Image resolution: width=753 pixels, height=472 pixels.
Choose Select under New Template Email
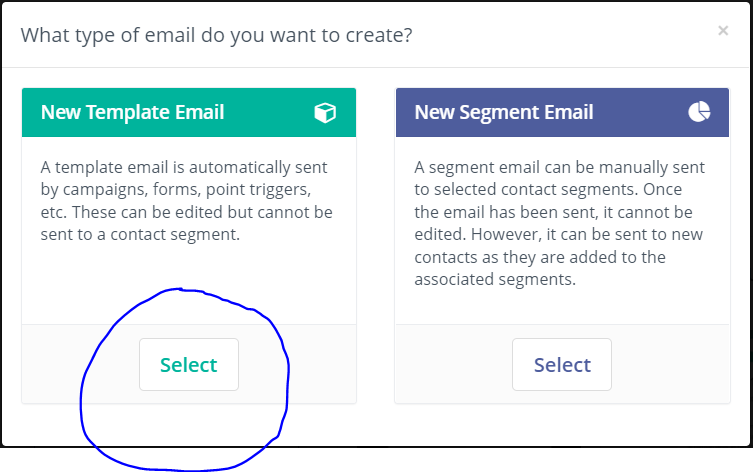tap(189, 364)
